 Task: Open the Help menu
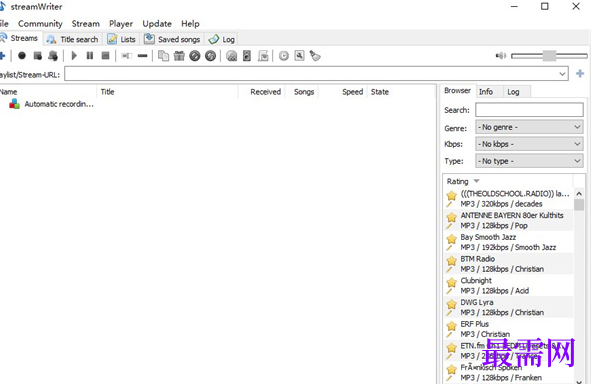click(190, 23)
